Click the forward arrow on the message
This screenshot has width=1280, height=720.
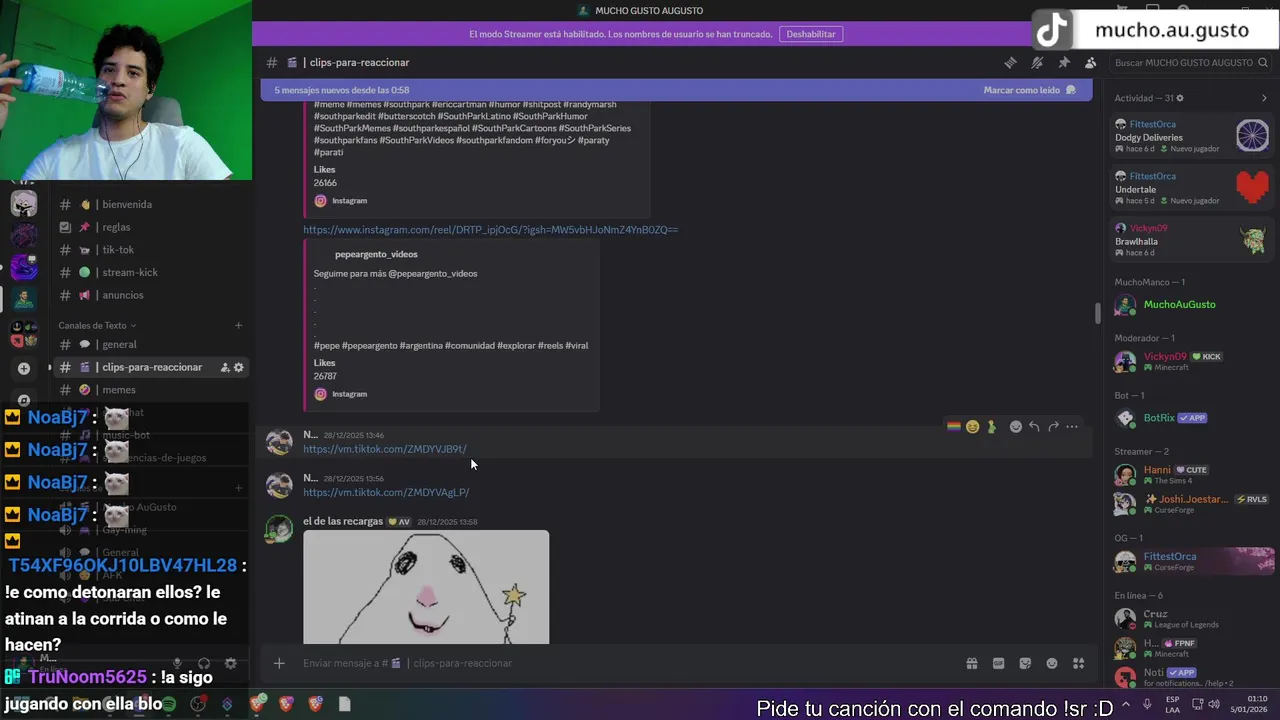pyautogui.click(x=1053, y=426)
